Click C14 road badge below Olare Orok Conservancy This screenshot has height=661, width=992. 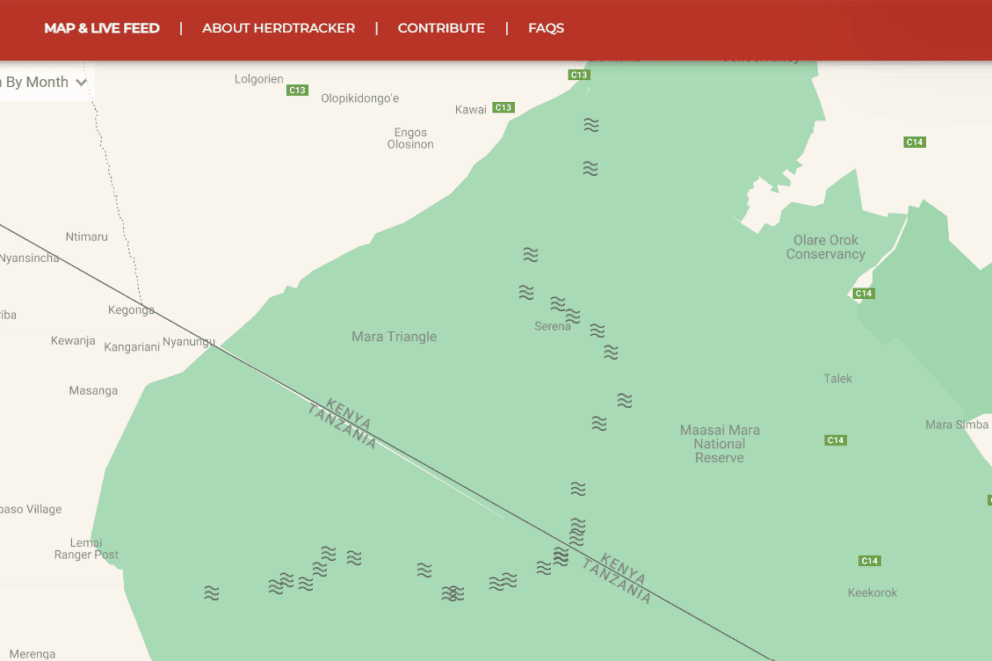864,293
